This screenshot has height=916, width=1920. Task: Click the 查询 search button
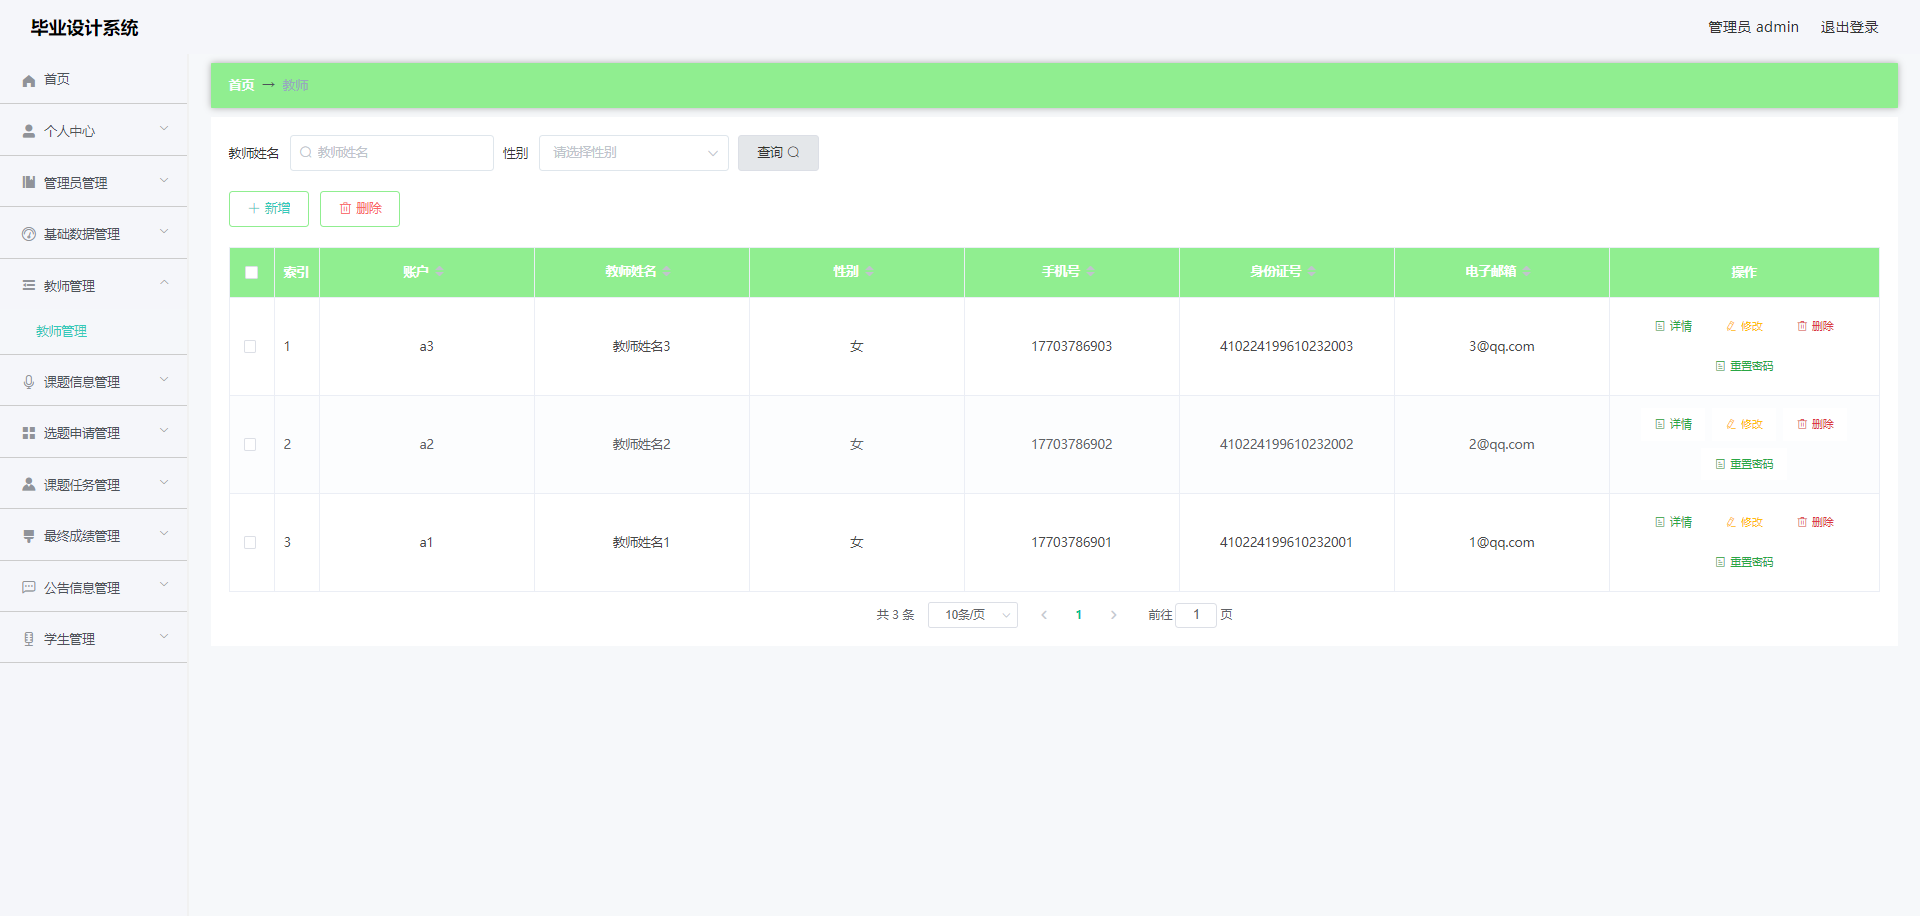(x=778, y=153)
